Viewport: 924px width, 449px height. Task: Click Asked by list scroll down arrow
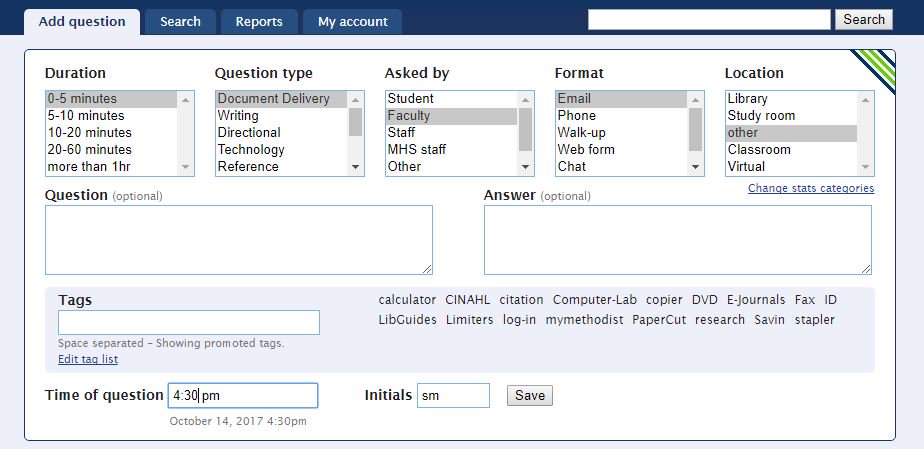526,167
